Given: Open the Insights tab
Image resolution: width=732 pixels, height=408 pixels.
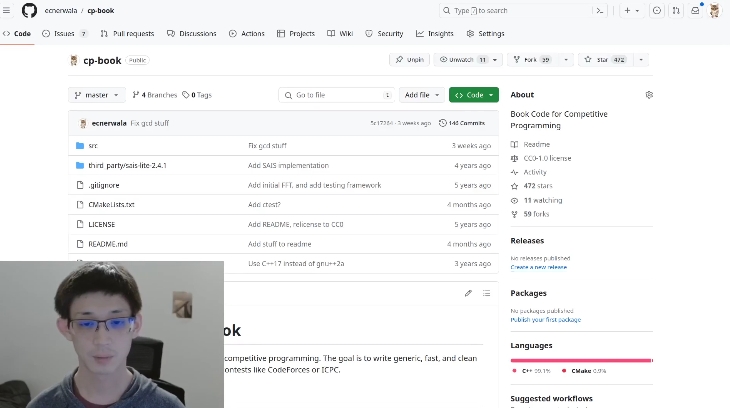Looking at the screenshot, I should pyautogui.click(x=435, y=33).
